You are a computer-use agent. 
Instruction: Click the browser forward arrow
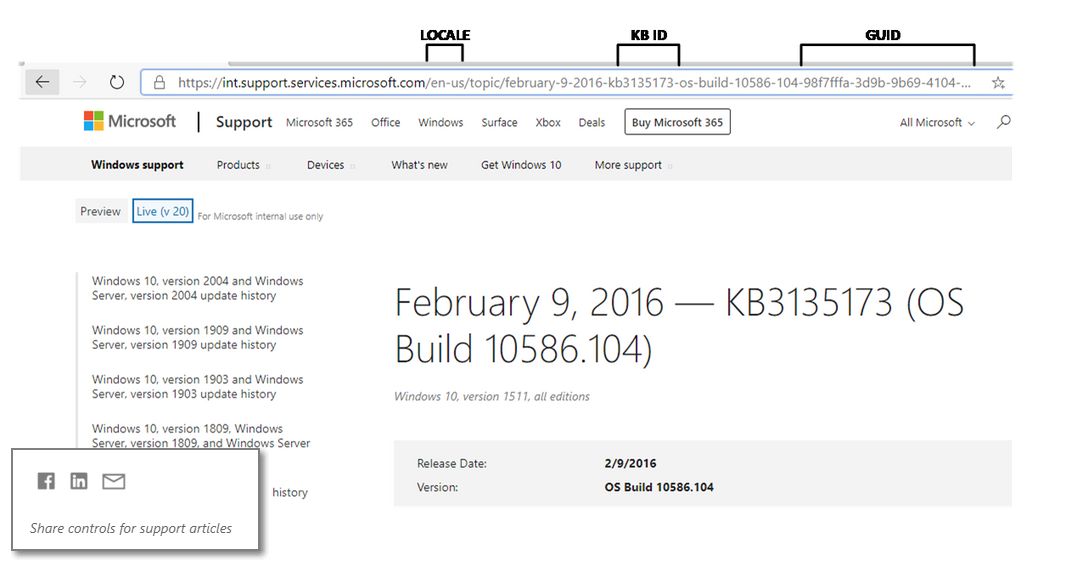click(x=80, y=82)
